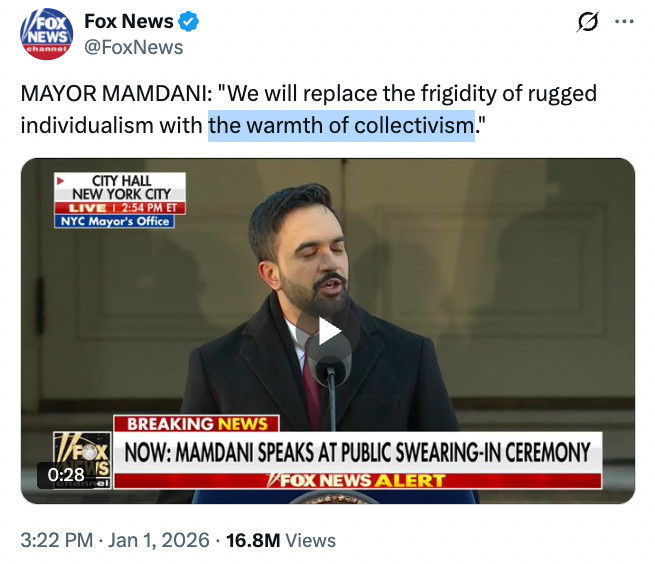This screenshot has height=564, width=655.
Task: Click the @FoxNews handle
Action: [x=133, y=45]
